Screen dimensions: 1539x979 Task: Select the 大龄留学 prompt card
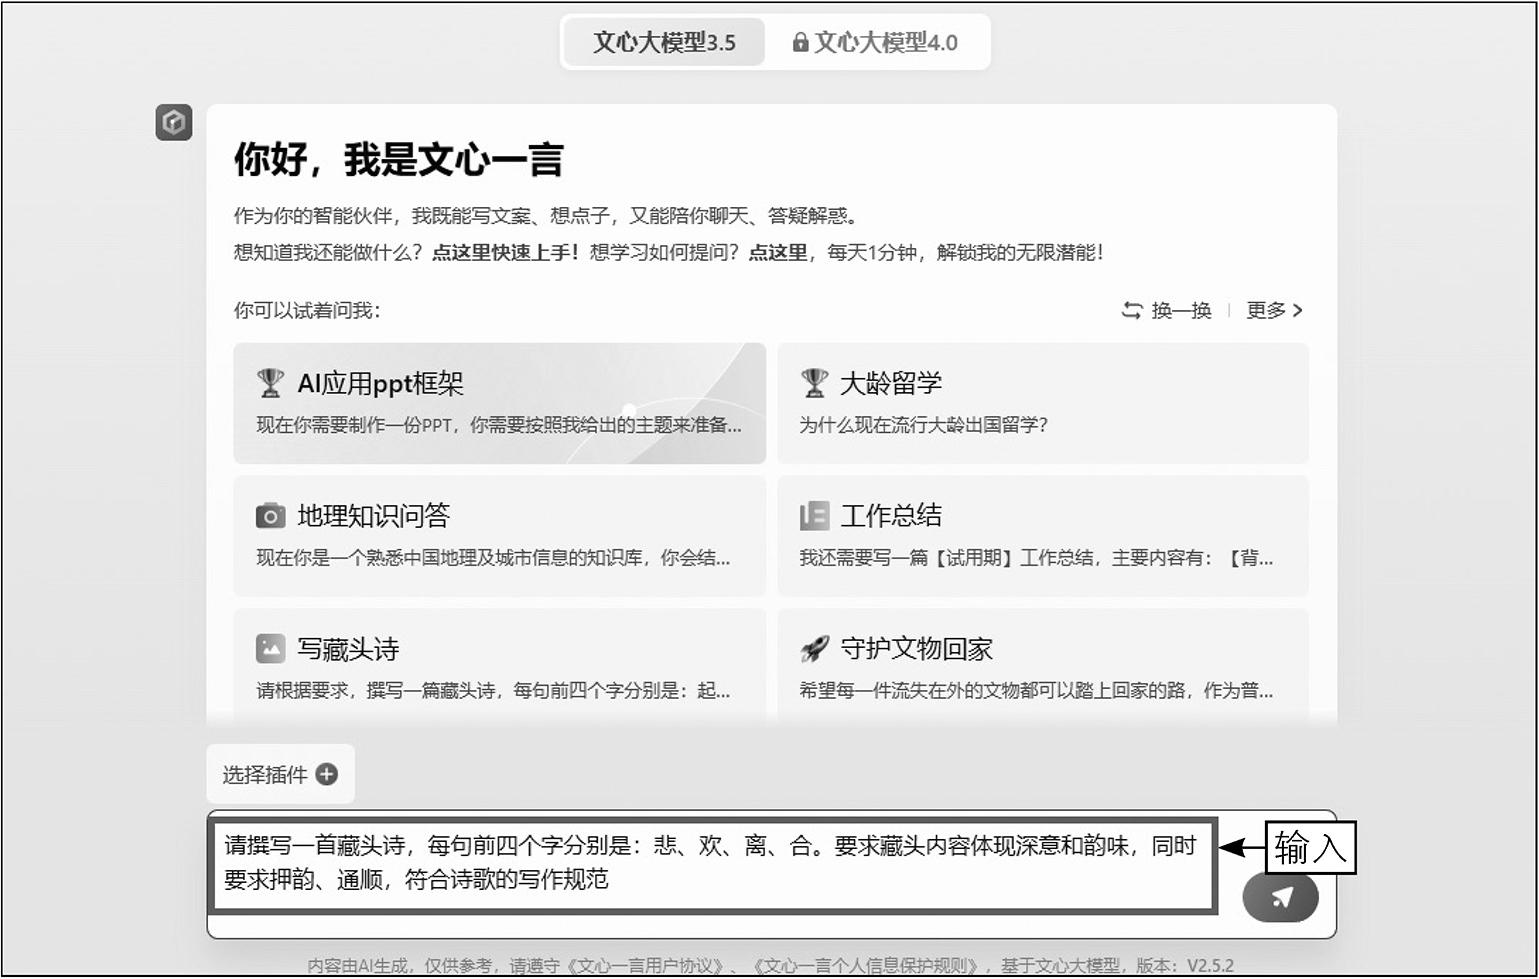click(1043, 403)
